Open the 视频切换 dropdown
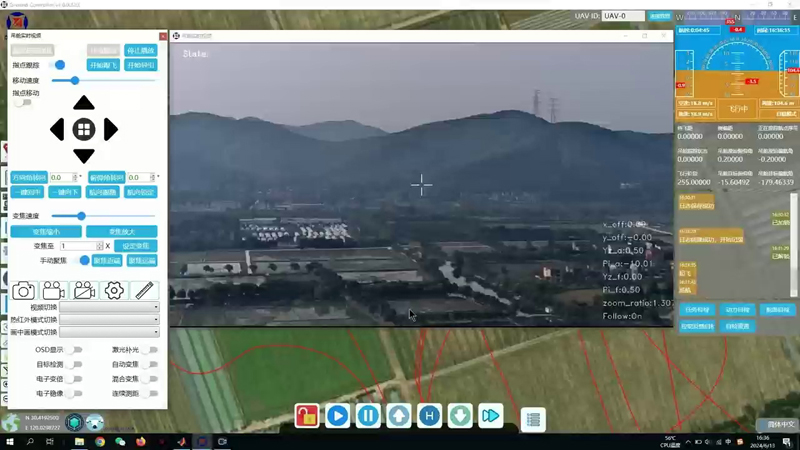 (x=109, y=307)
